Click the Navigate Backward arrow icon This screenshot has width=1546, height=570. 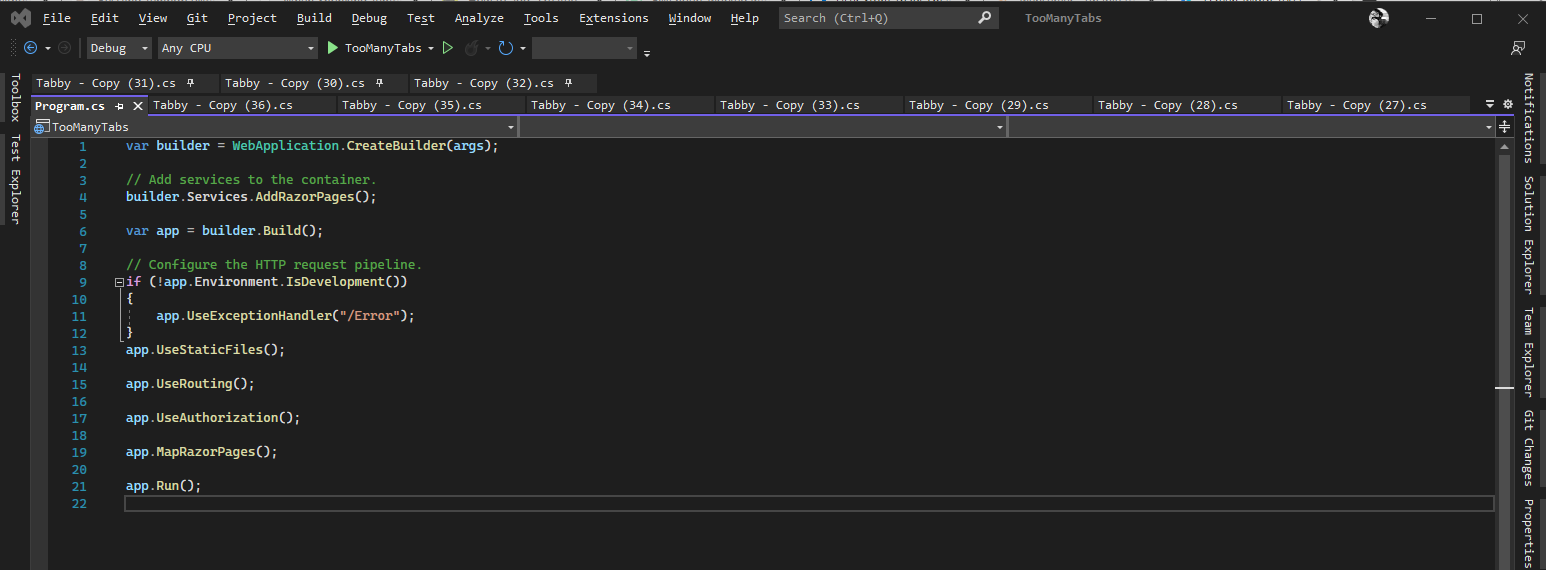click(x=30, y=48)
